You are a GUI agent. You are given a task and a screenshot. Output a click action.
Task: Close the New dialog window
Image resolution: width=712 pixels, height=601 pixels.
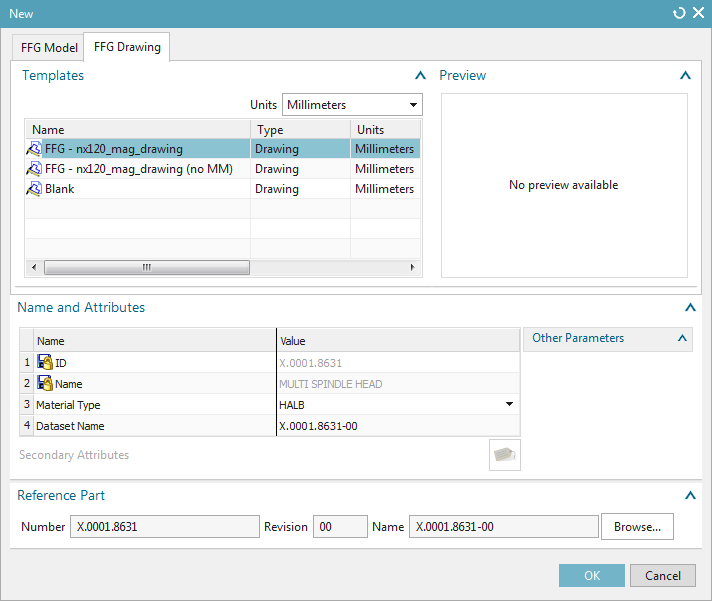coord(698,13)
